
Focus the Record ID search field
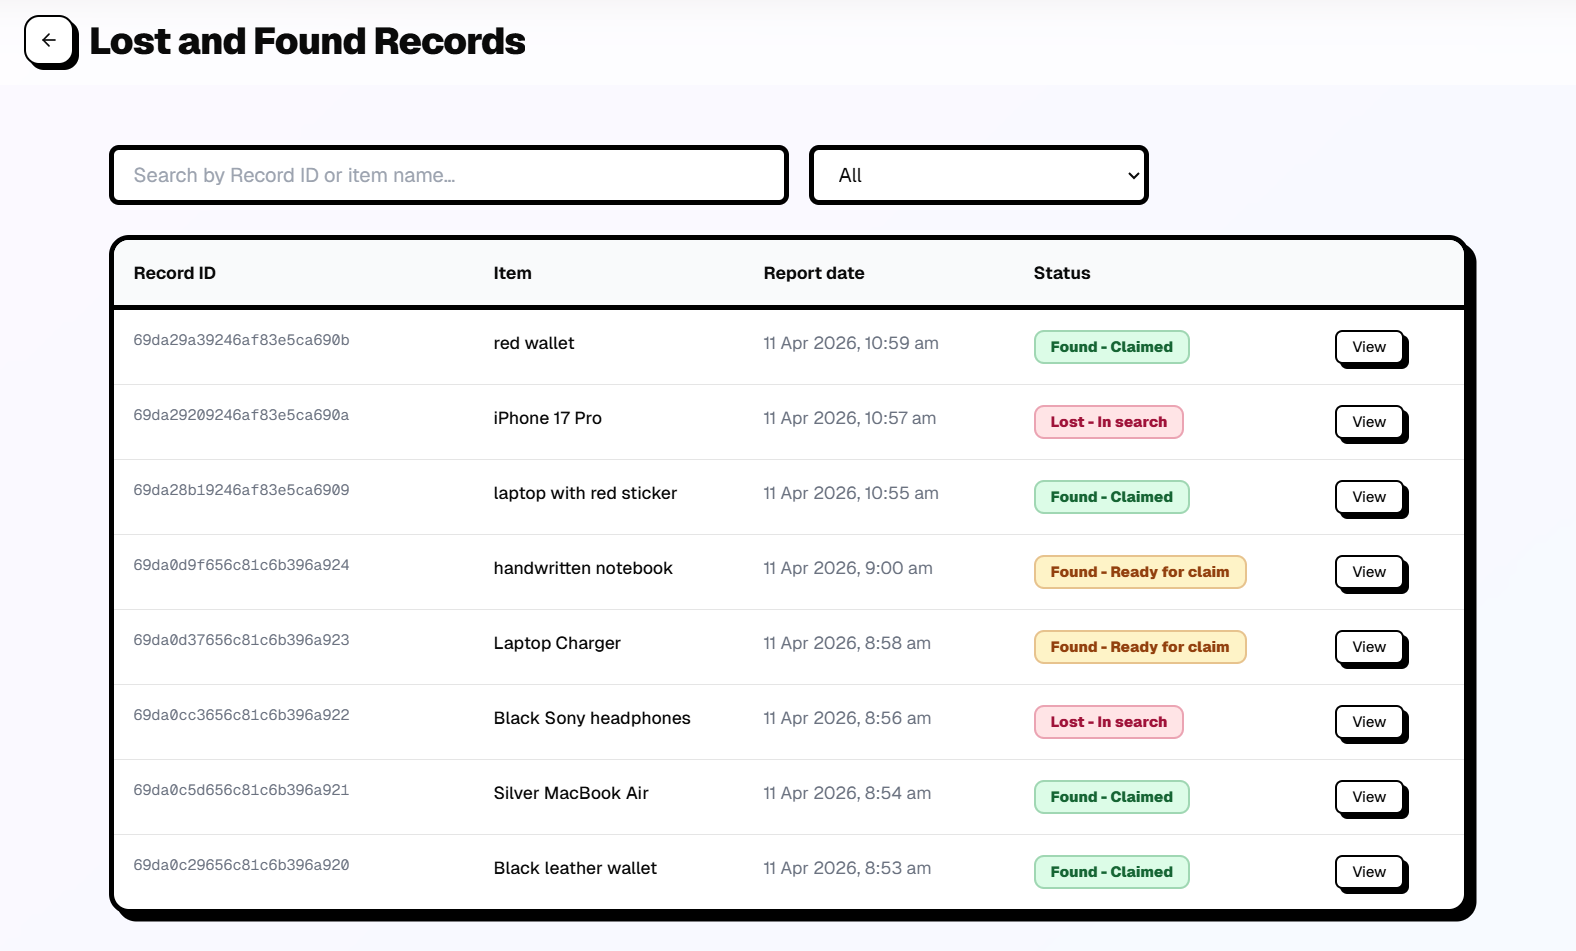coord(448,175)
